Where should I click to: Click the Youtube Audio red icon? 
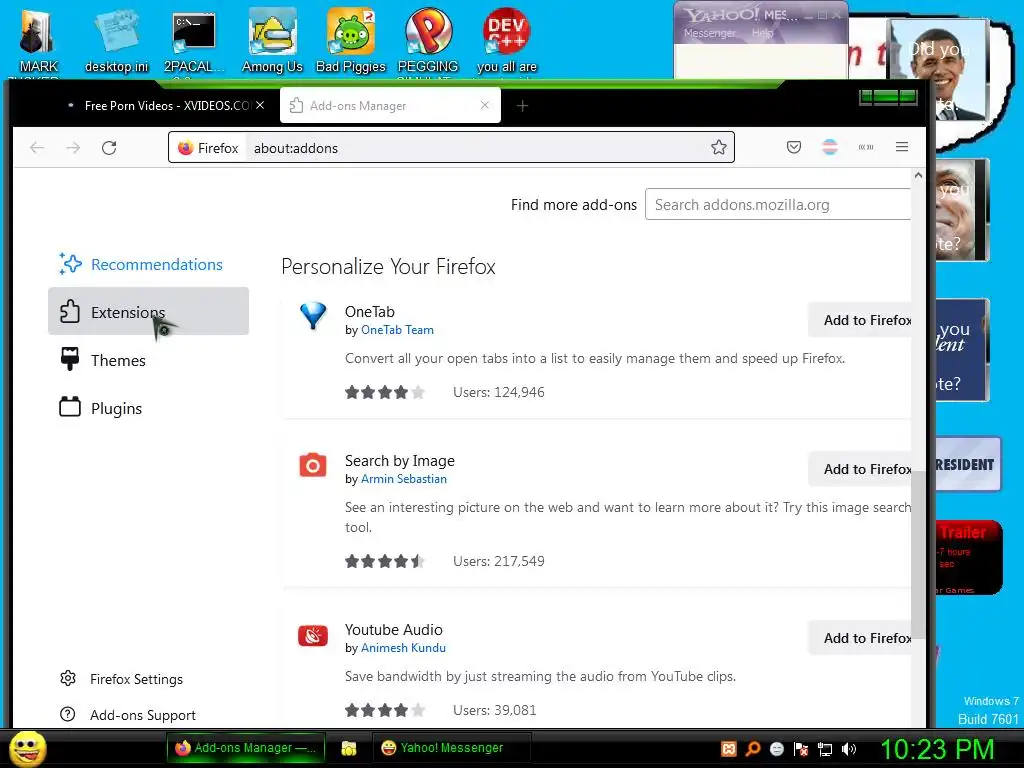(x=313, y=635)
